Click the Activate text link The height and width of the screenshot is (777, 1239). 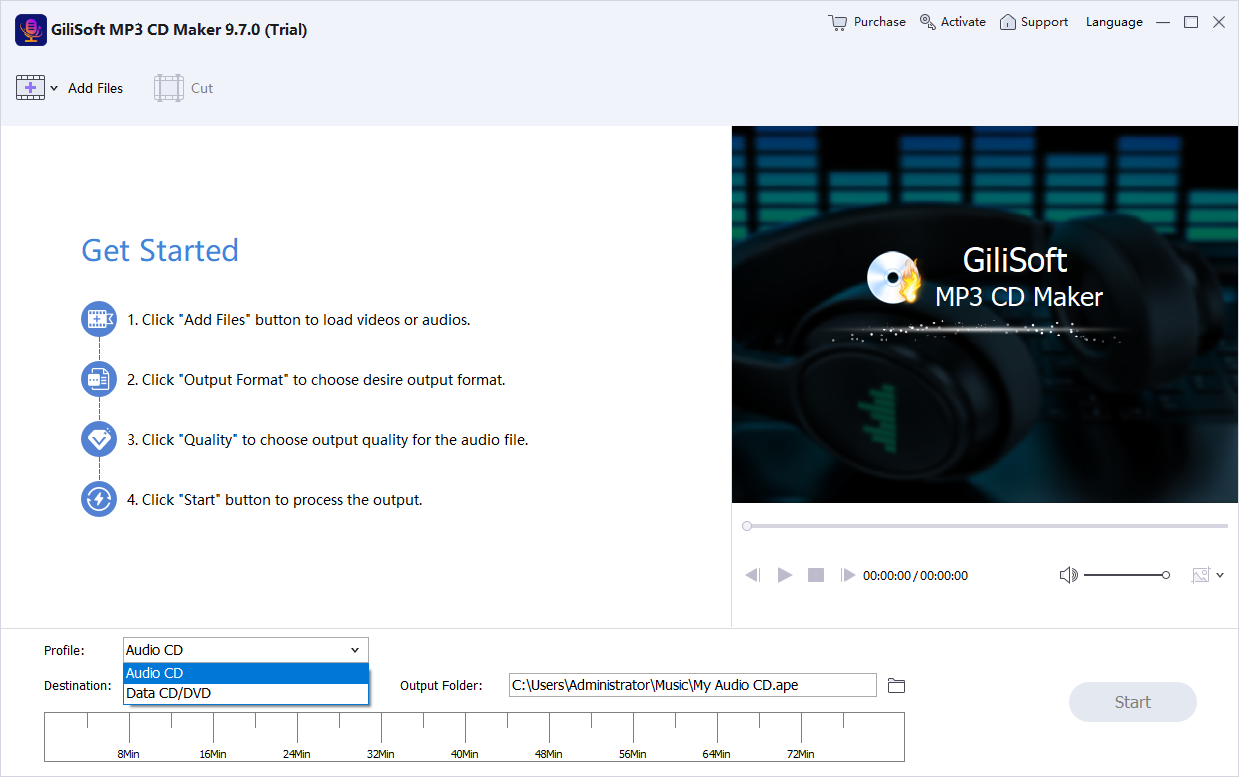click(x=963, y=22)
